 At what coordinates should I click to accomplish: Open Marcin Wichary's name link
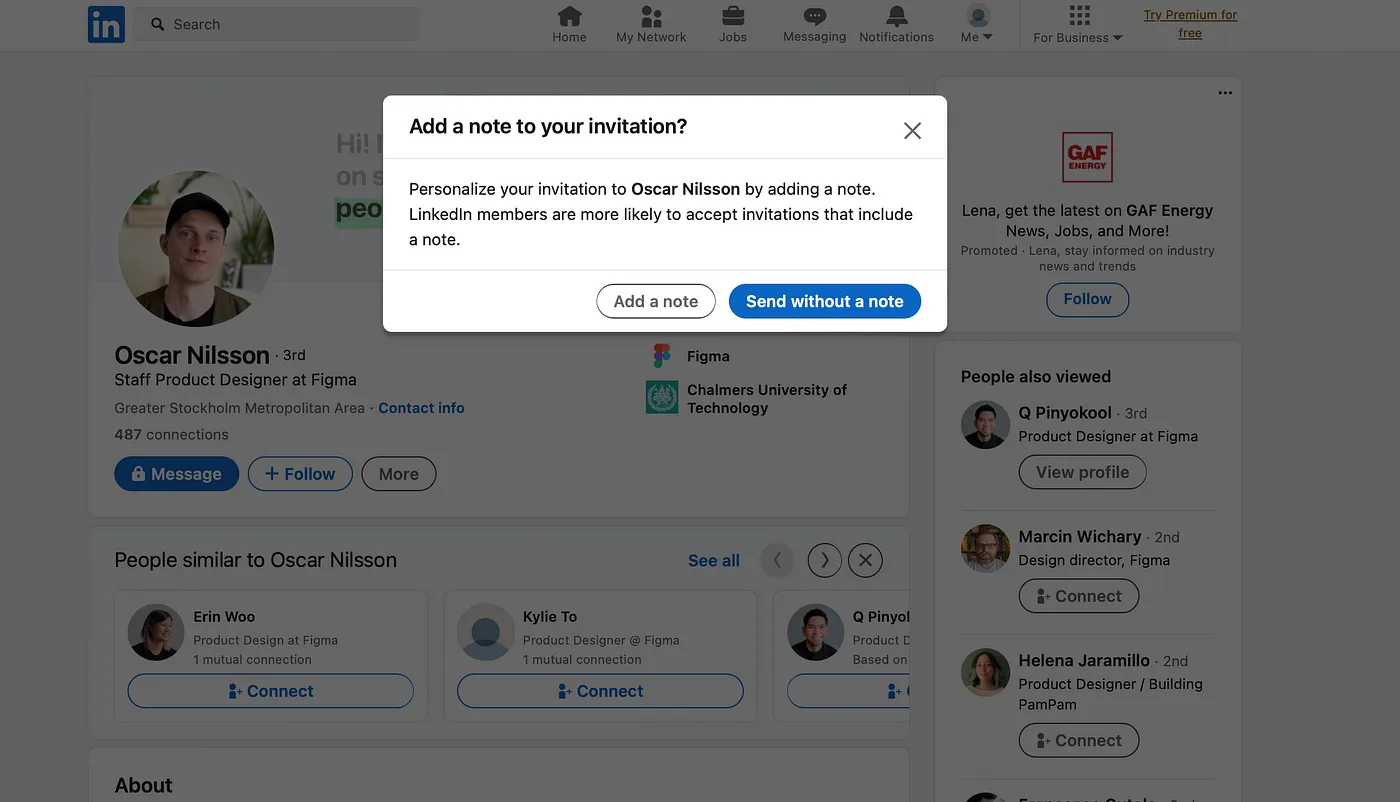pyautogui.click(x=1080, y=536)
